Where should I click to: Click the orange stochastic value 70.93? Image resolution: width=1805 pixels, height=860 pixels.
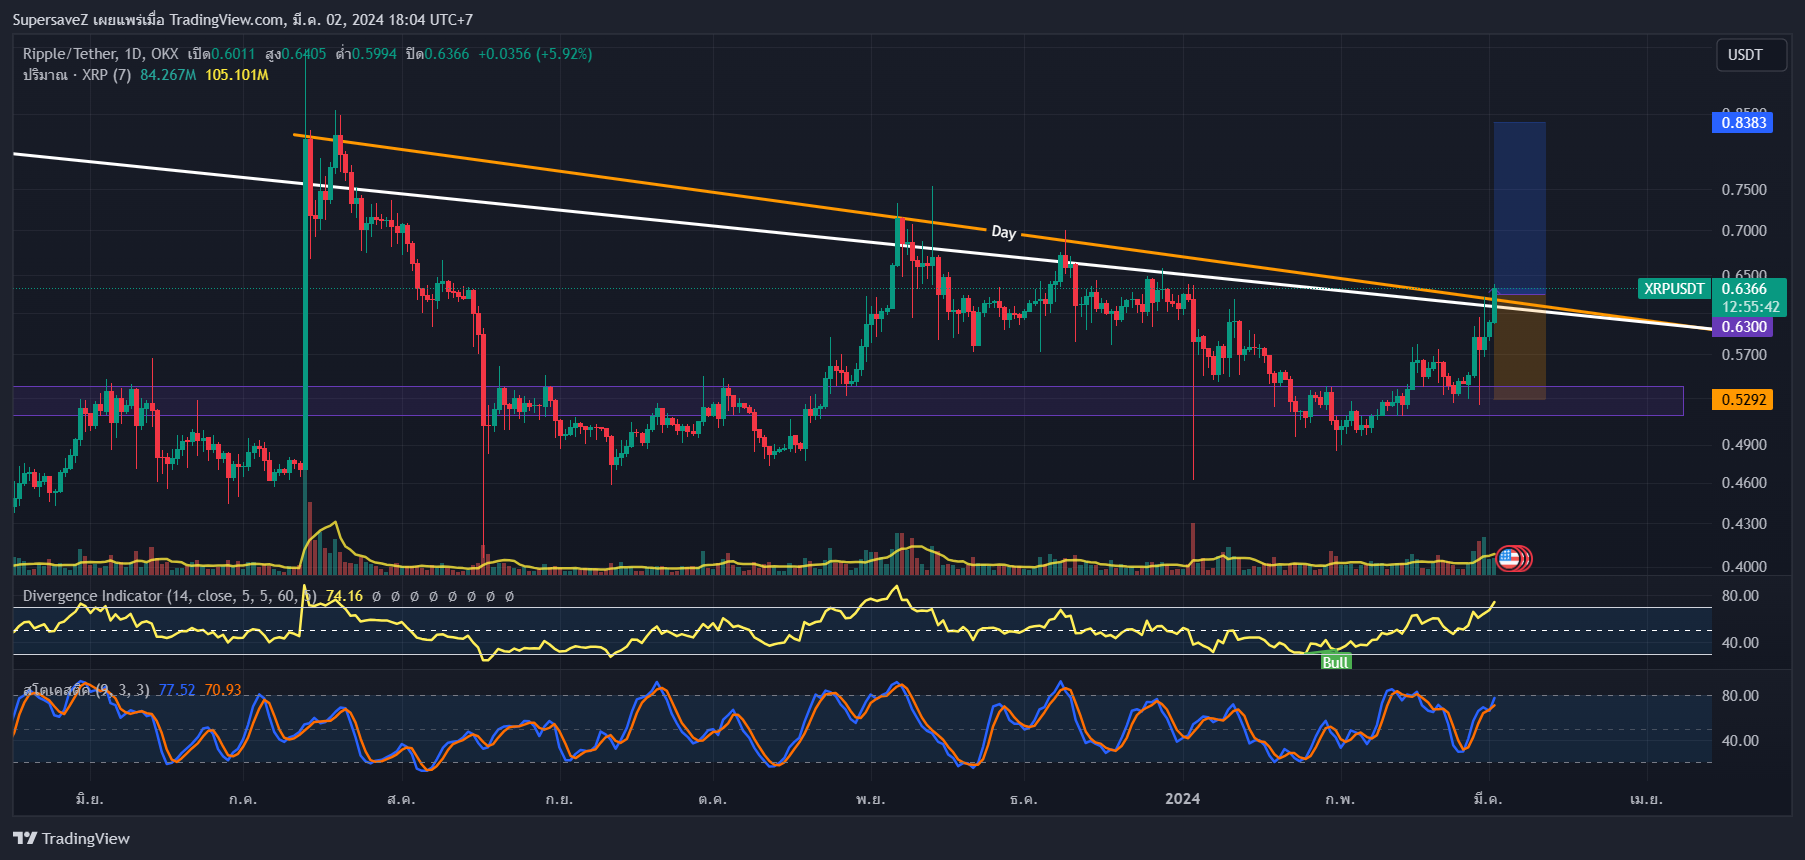coord(223,690)
